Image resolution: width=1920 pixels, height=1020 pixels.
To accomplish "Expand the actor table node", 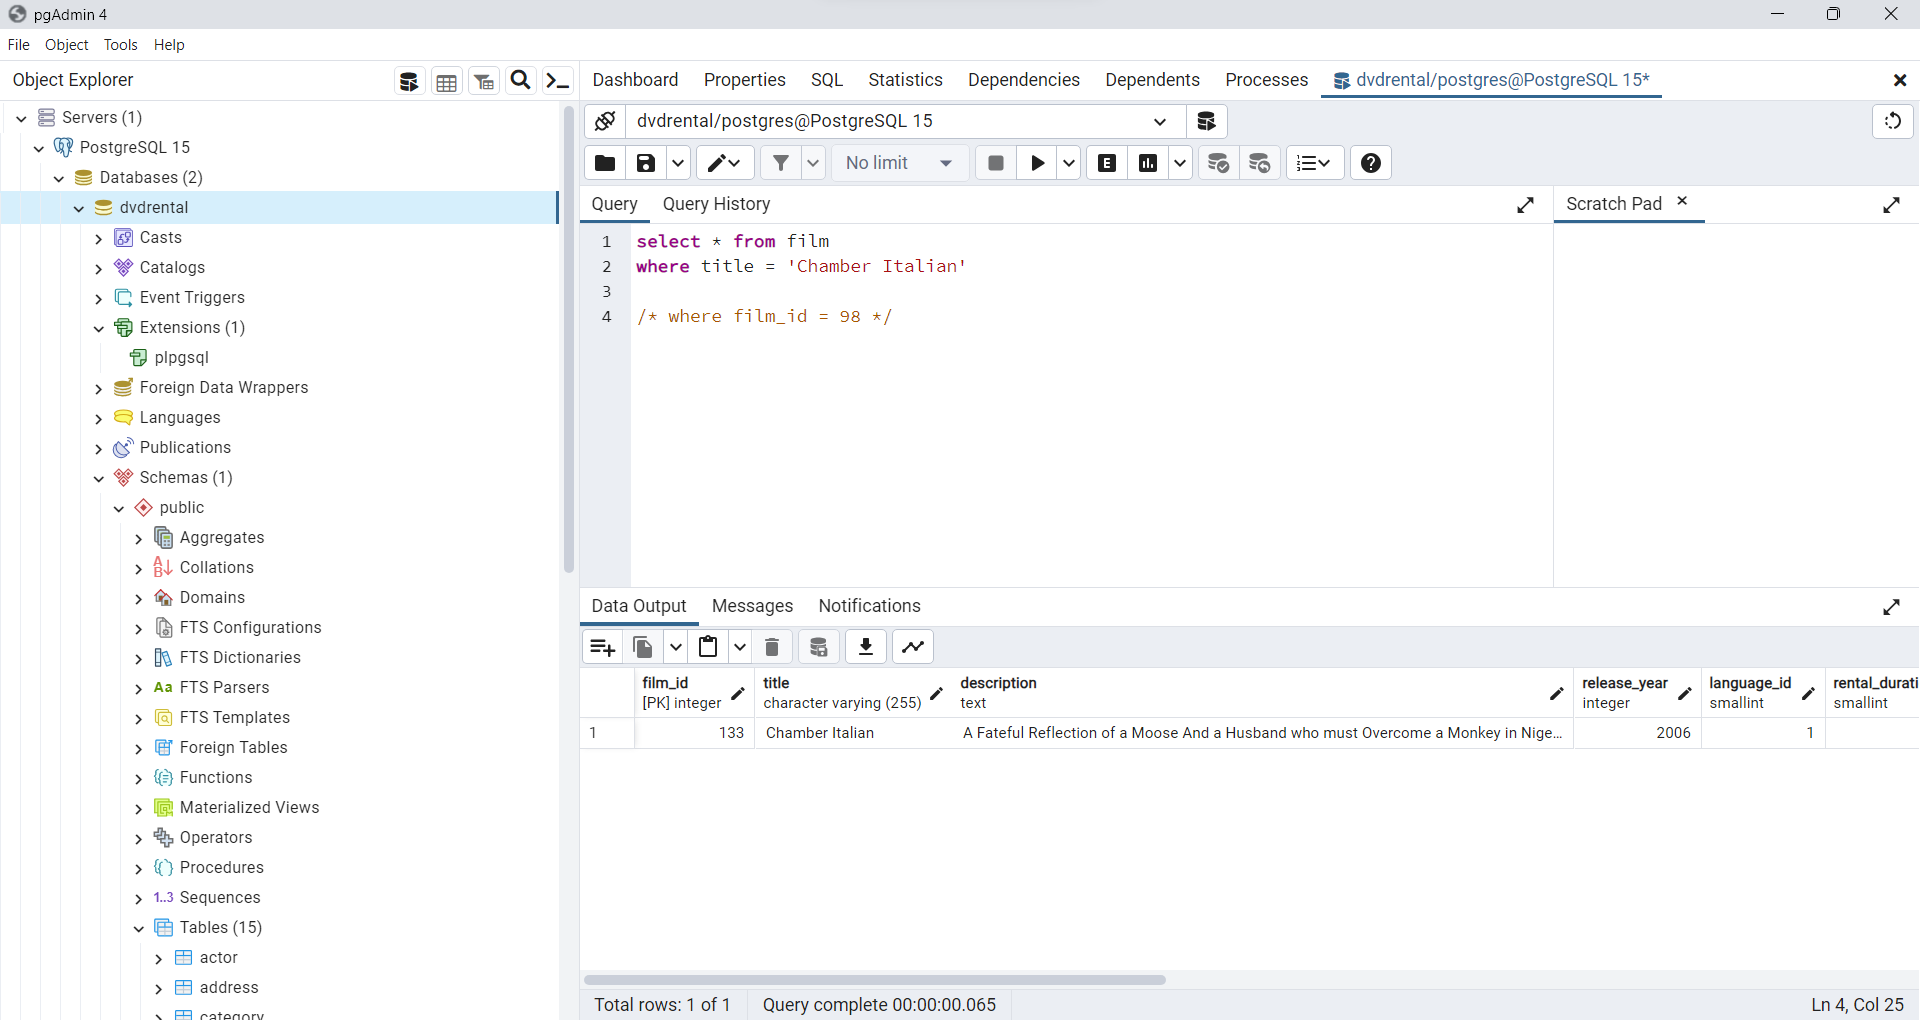I will [x=159, y=958].
